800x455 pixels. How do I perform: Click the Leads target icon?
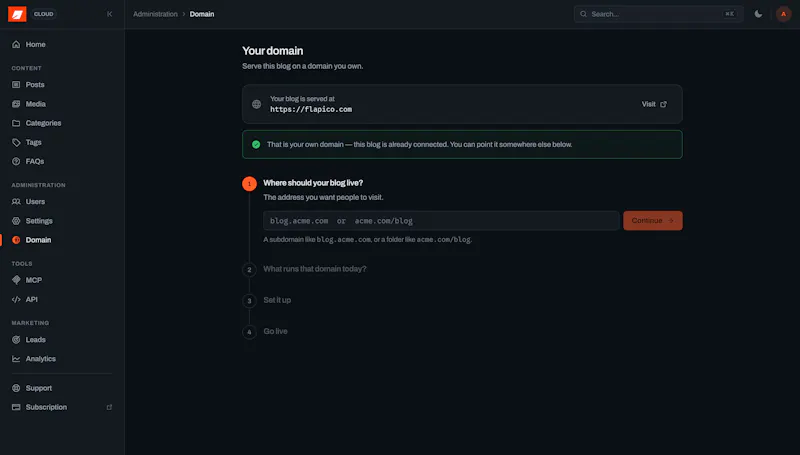click(x=16, y=340)
